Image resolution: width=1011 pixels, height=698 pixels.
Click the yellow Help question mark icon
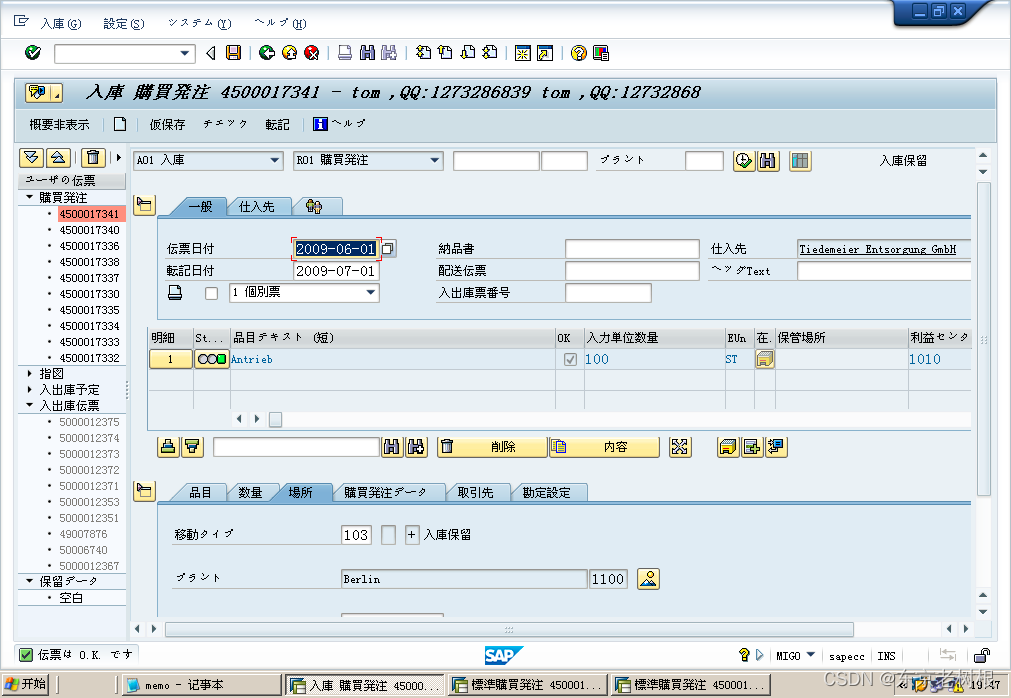click(578, 53)
